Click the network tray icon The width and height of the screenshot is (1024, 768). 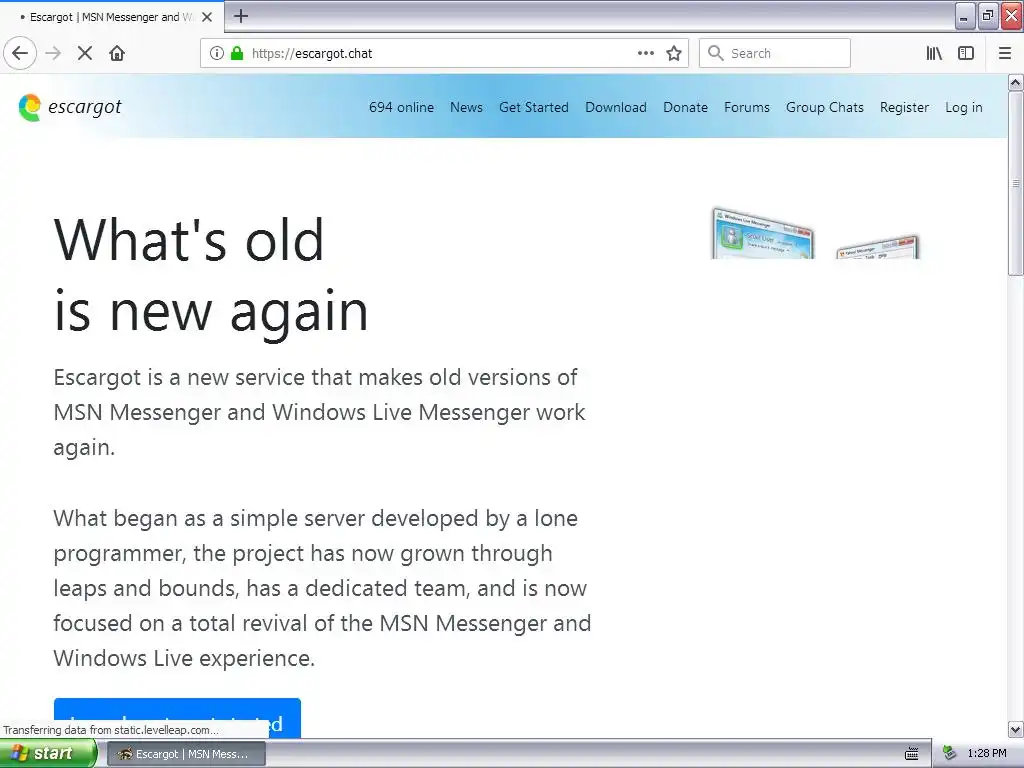(949, 754)
